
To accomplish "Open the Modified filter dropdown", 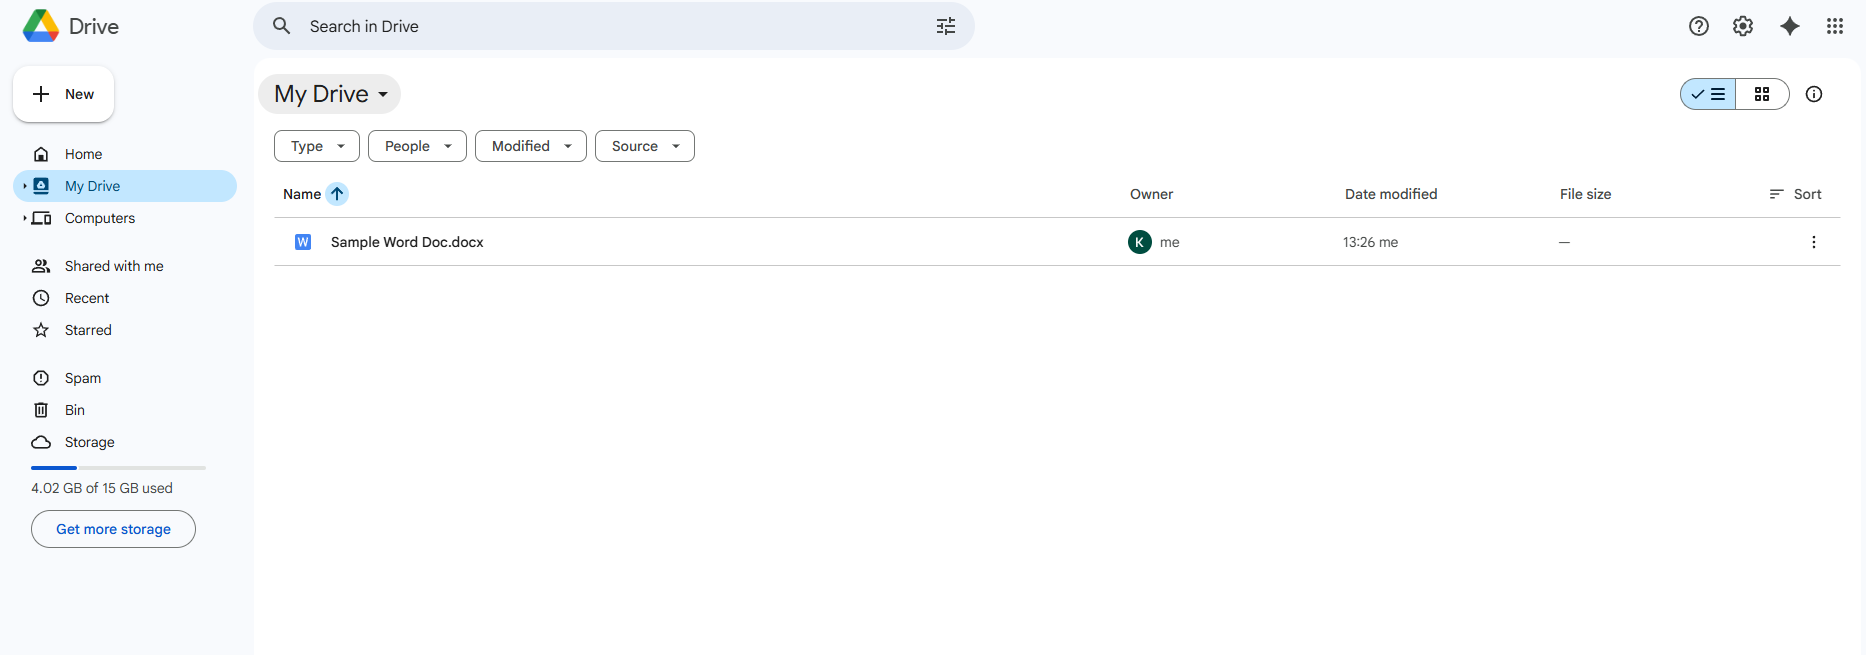I will pyautogui.click(x=530, y=146).
